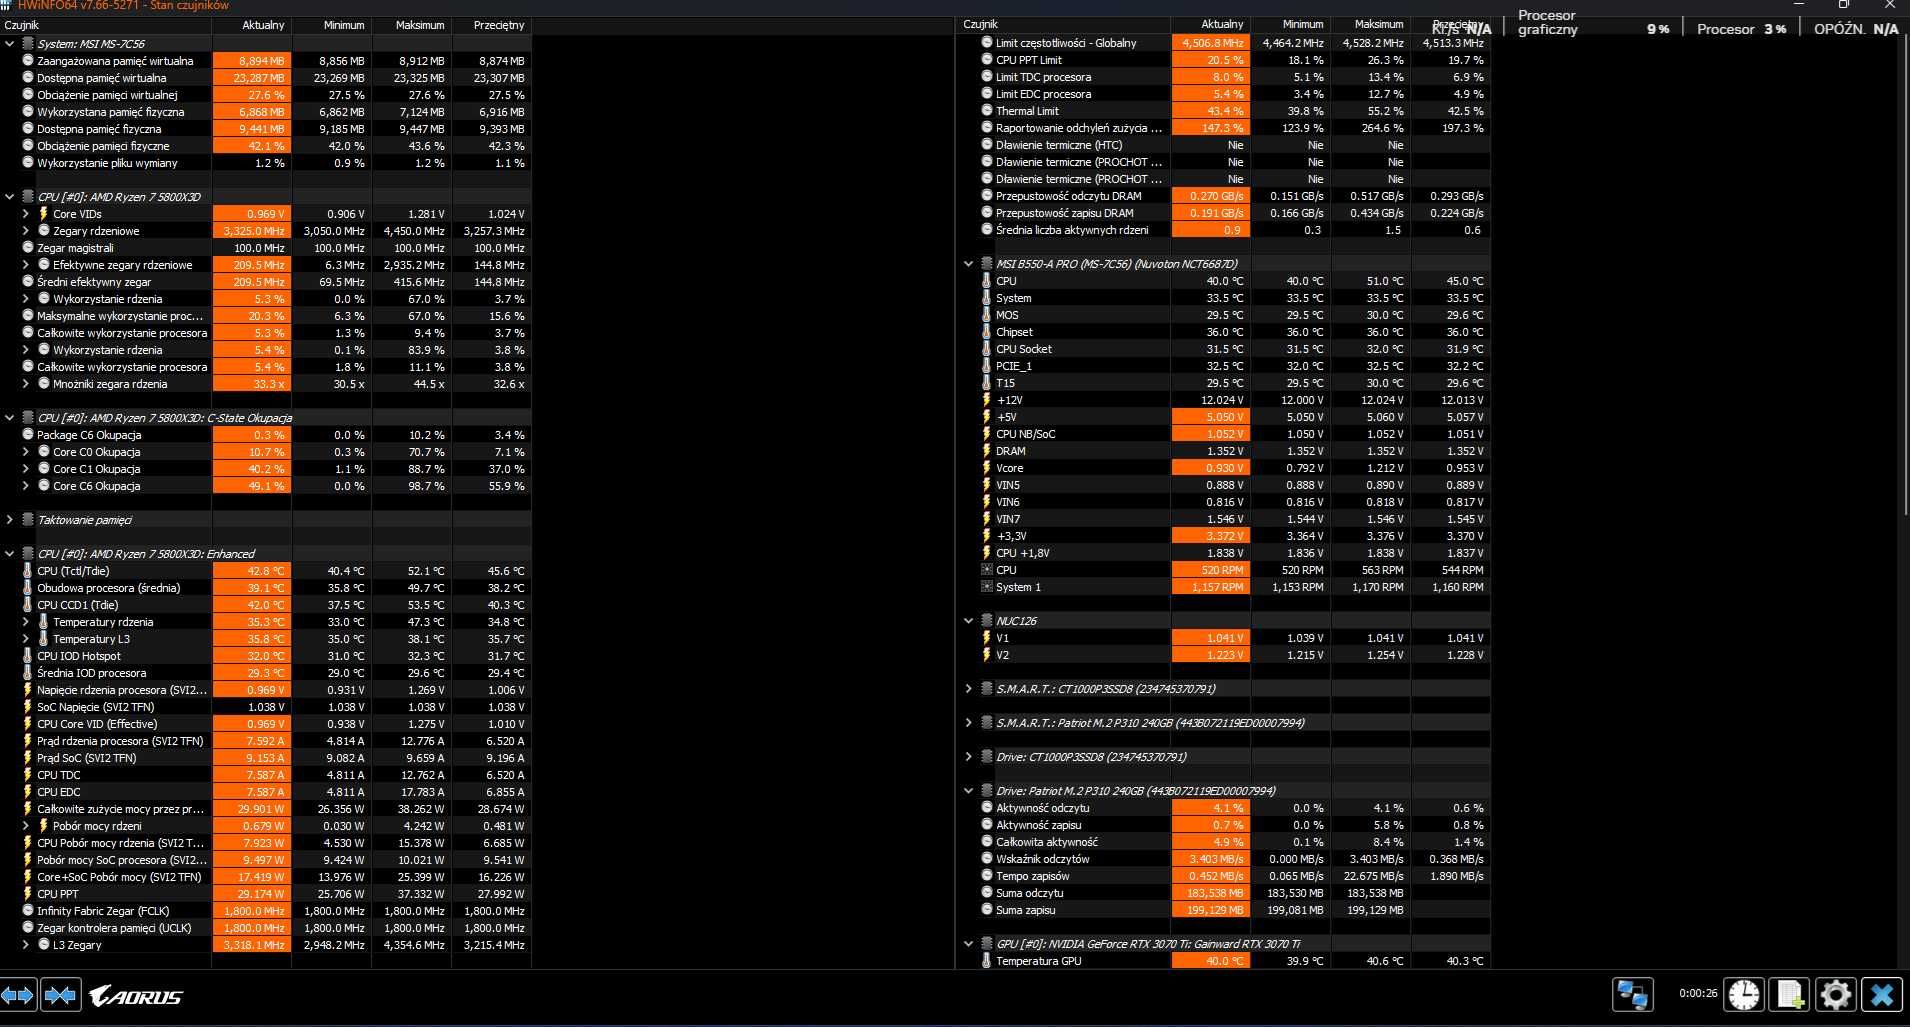Viewport: 1910px width, 1027px height.
Task: Click lightning icon beside +12V row
Action: click(x=987, y=400)
